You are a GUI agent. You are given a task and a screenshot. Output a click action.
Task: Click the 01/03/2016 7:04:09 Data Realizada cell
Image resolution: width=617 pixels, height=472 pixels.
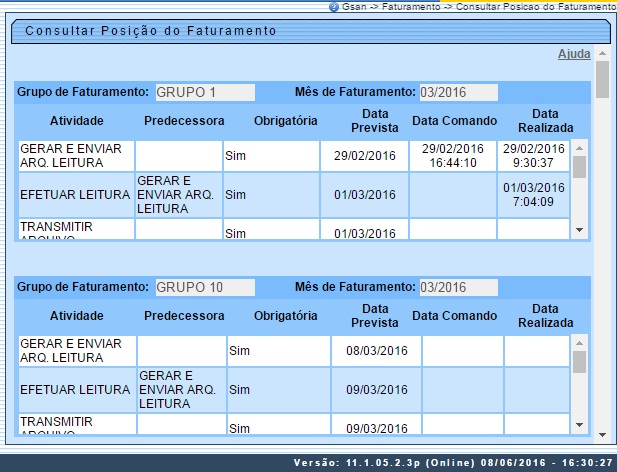[534, 195]
